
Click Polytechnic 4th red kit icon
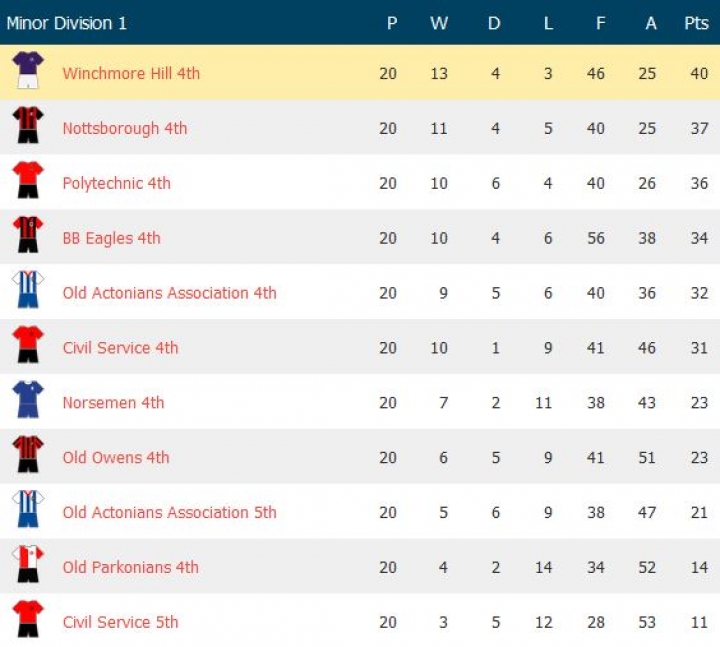point(27,182)
